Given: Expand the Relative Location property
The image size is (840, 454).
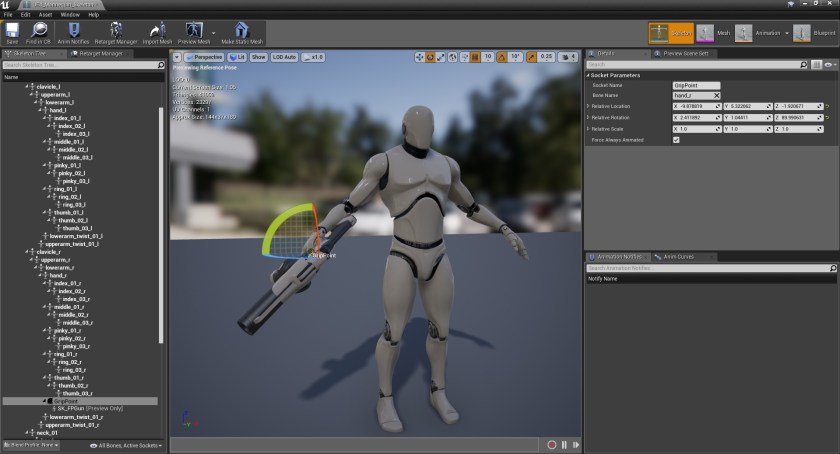Looking at the screenshot, I should (x=588, y=106).
